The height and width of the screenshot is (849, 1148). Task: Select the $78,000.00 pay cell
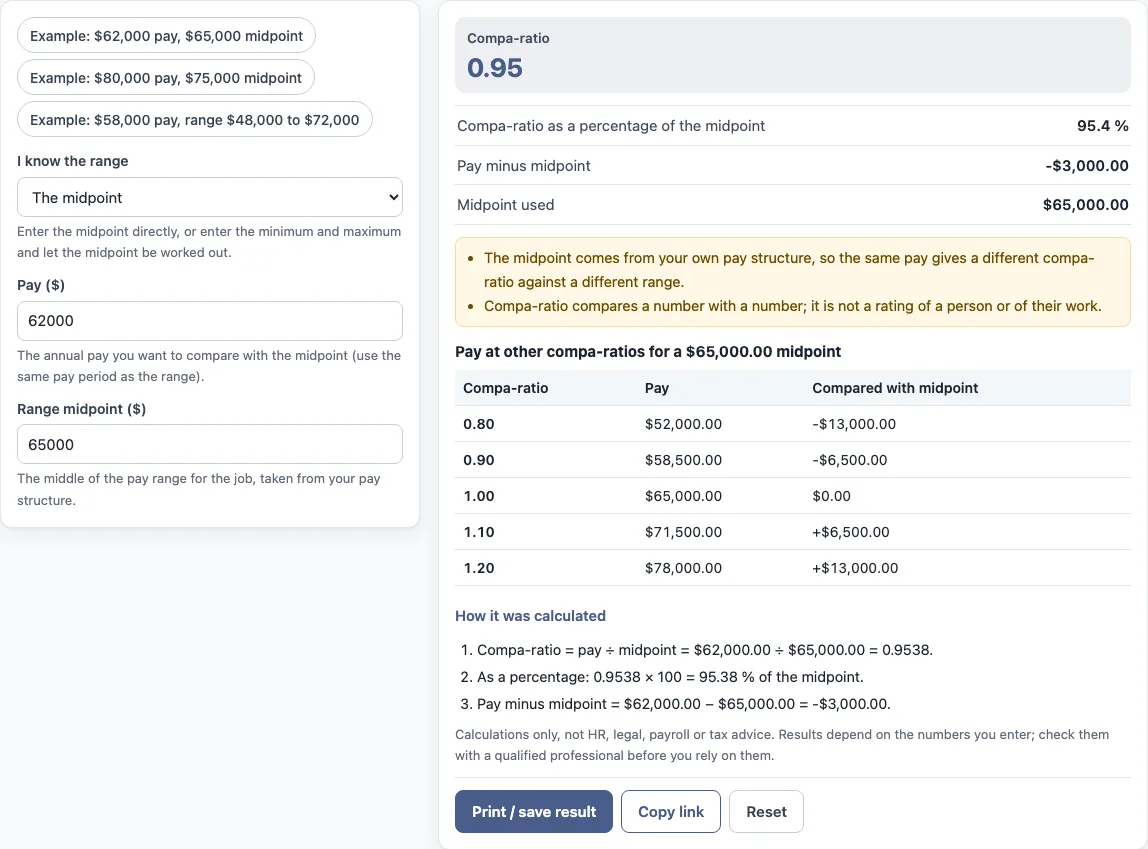[683, 568]
